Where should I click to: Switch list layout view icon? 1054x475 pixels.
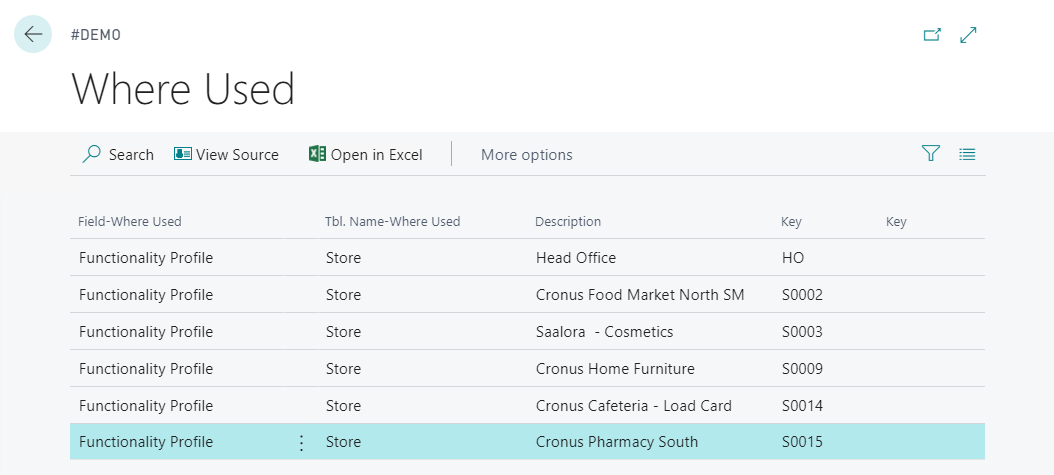[x=967, y=154]
